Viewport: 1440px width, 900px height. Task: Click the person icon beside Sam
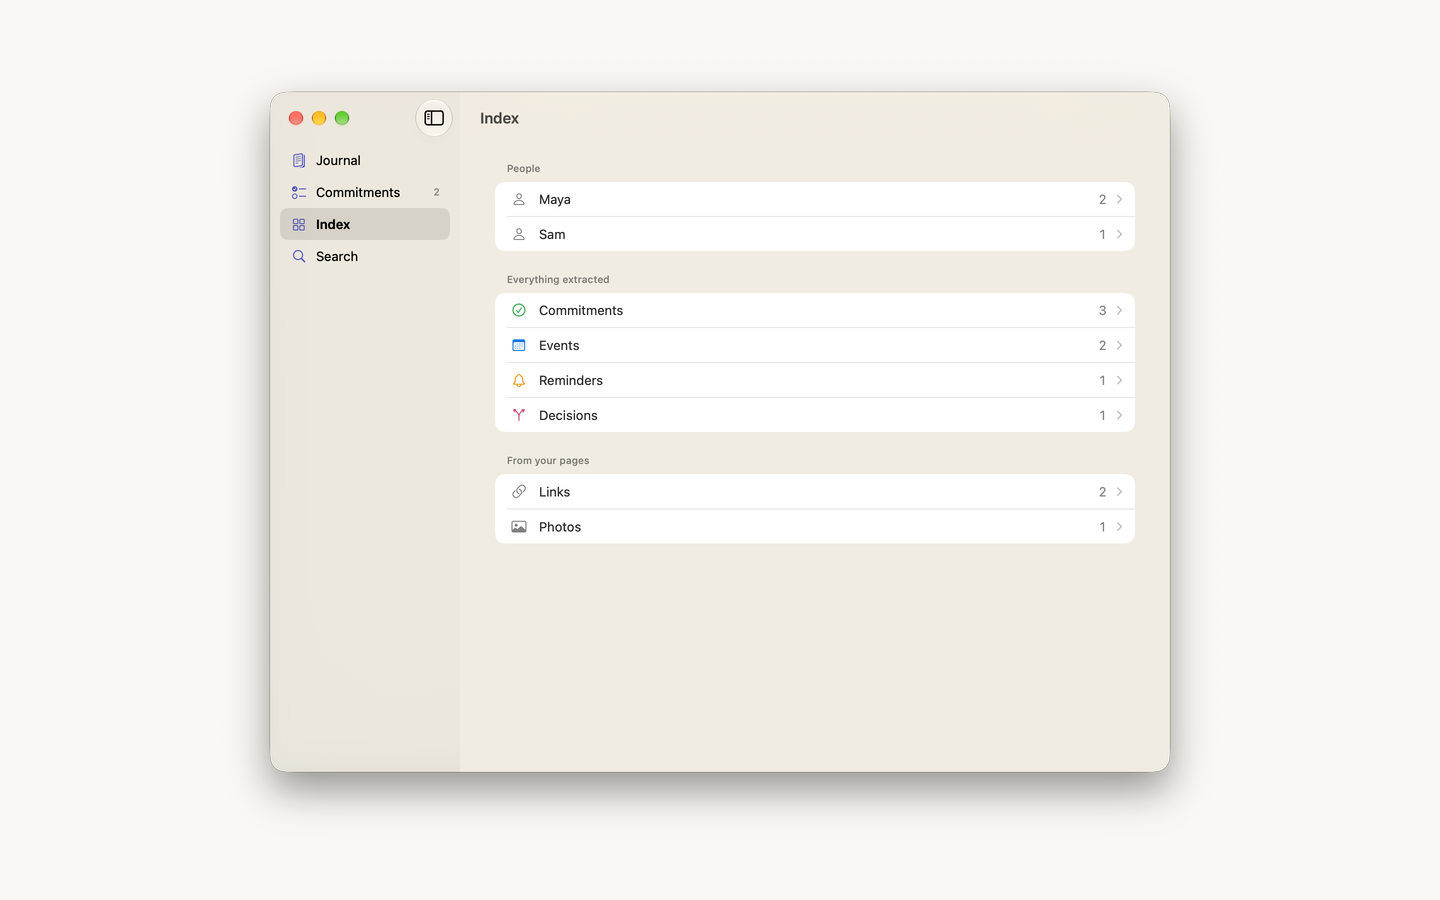pyautogui.click(x=519, y=234)
